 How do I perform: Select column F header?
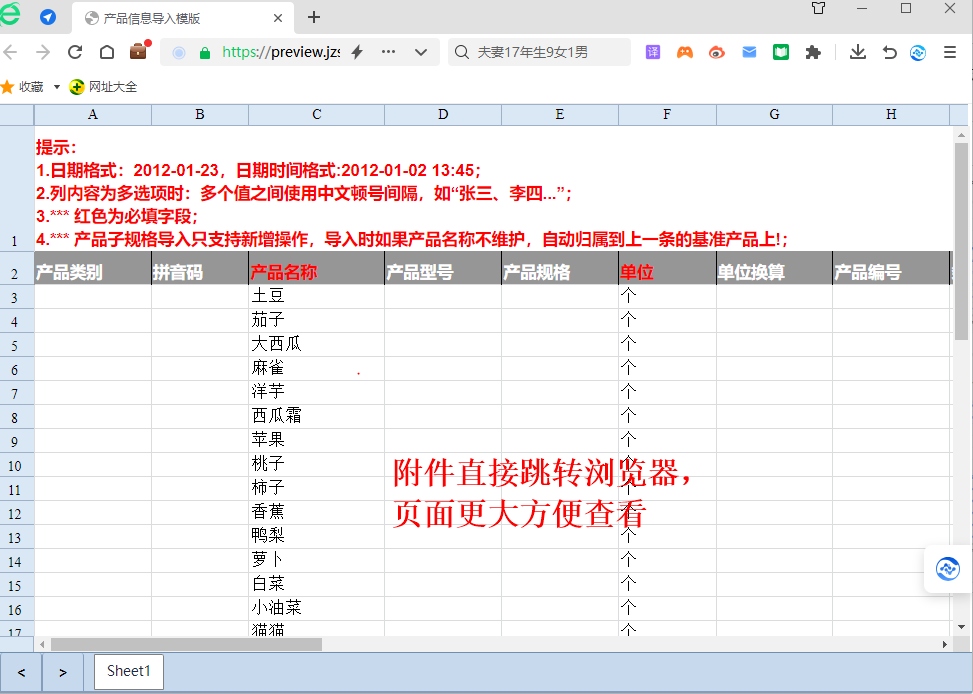(x=667, y=114)
